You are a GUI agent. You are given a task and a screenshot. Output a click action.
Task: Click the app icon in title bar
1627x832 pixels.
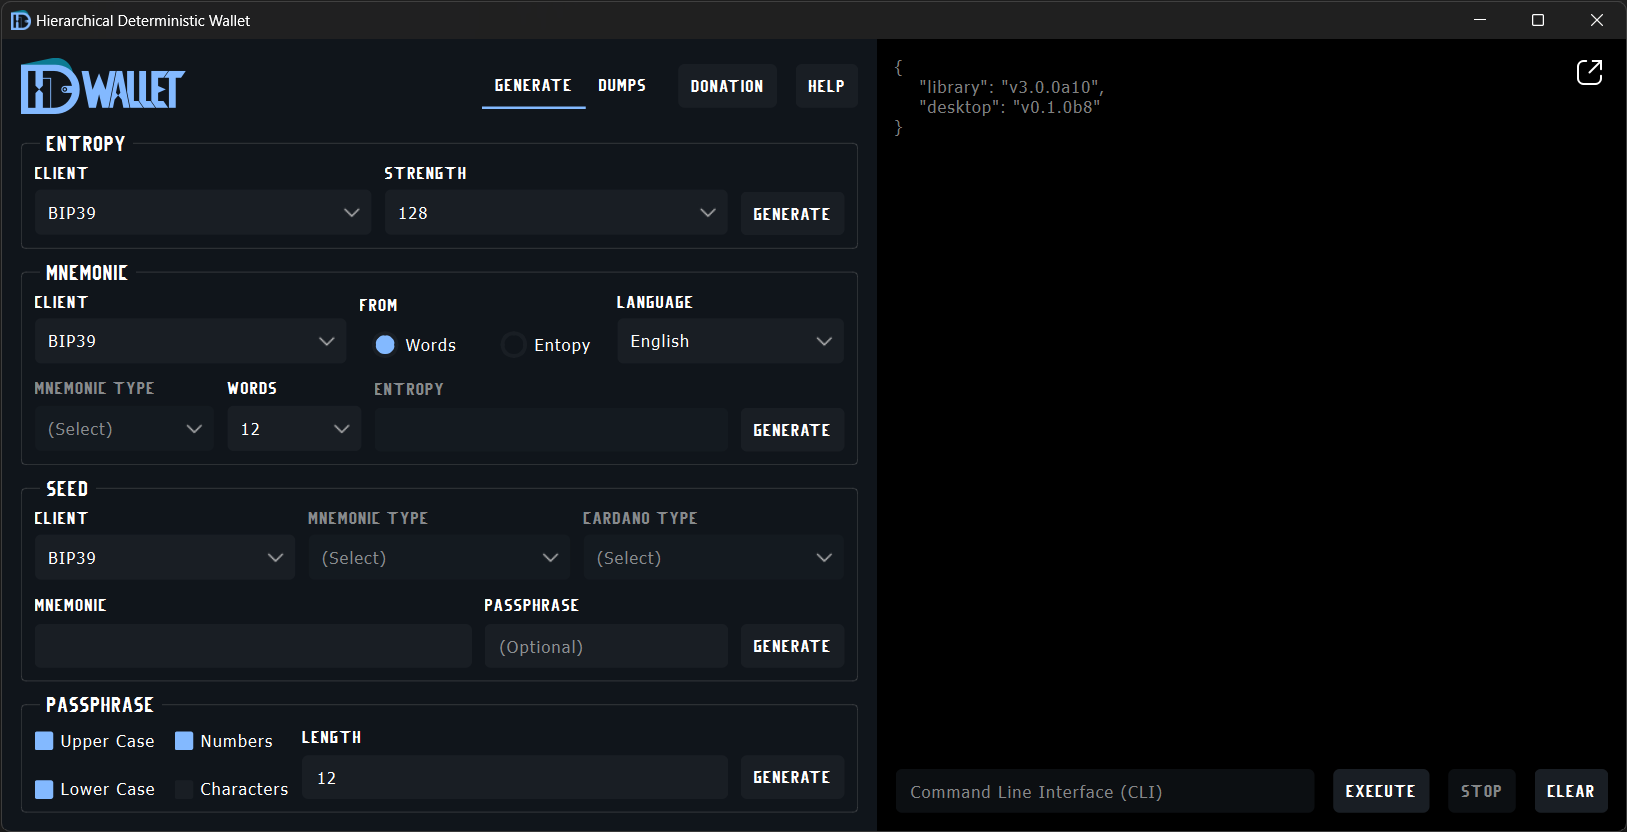click(20, 20)
